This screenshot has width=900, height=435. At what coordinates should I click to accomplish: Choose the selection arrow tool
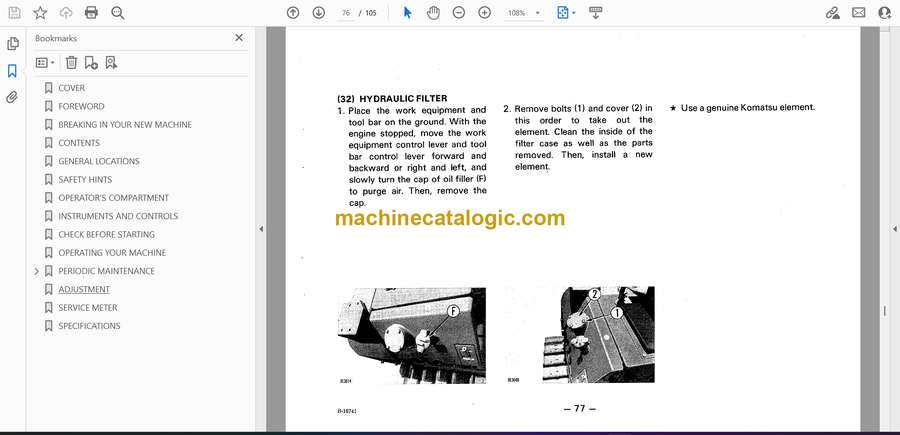[408, 13]
